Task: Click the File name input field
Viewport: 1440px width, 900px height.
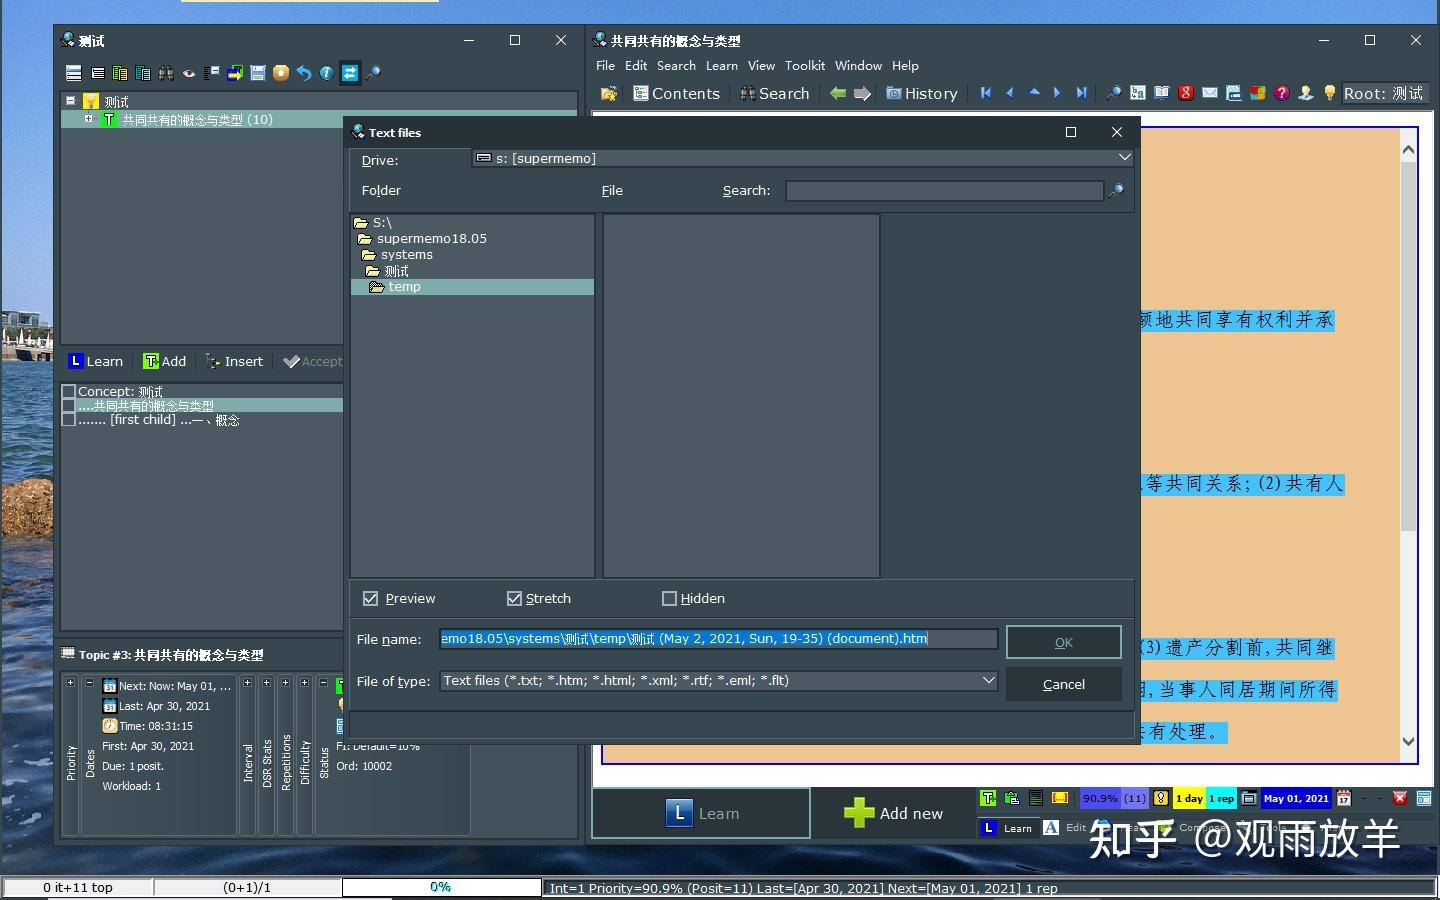Action: (718, 638)
